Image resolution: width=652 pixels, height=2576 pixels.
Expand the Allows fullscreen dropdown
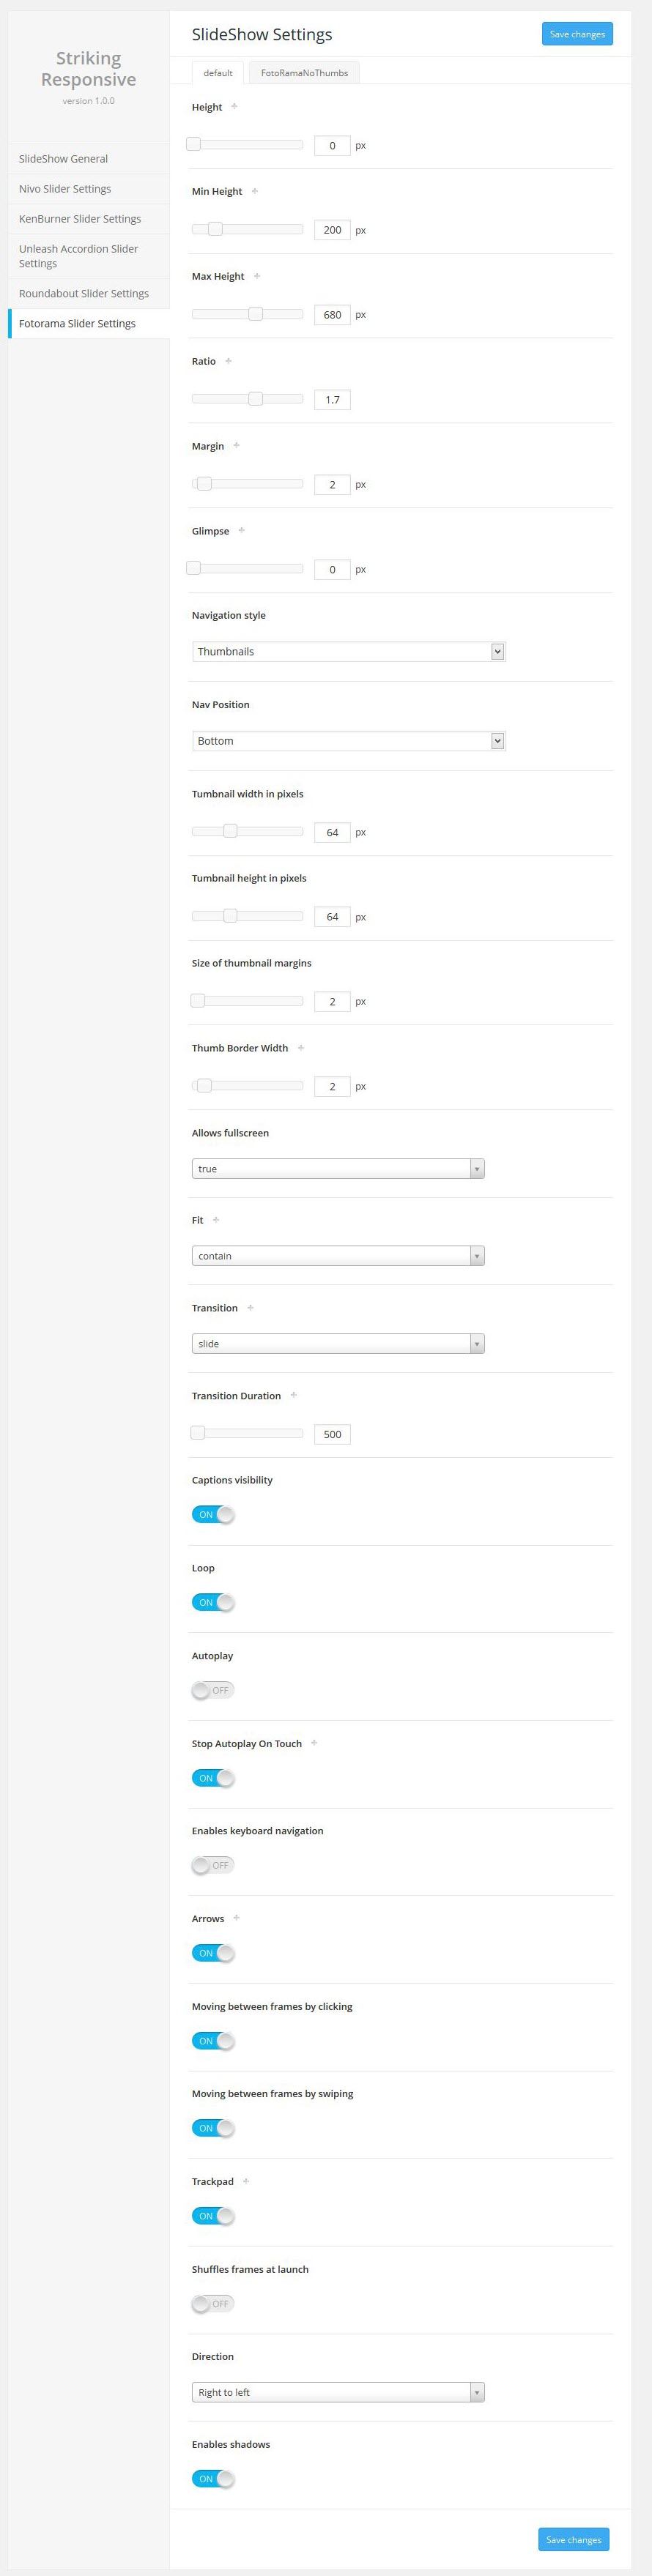pos(338,1169)
